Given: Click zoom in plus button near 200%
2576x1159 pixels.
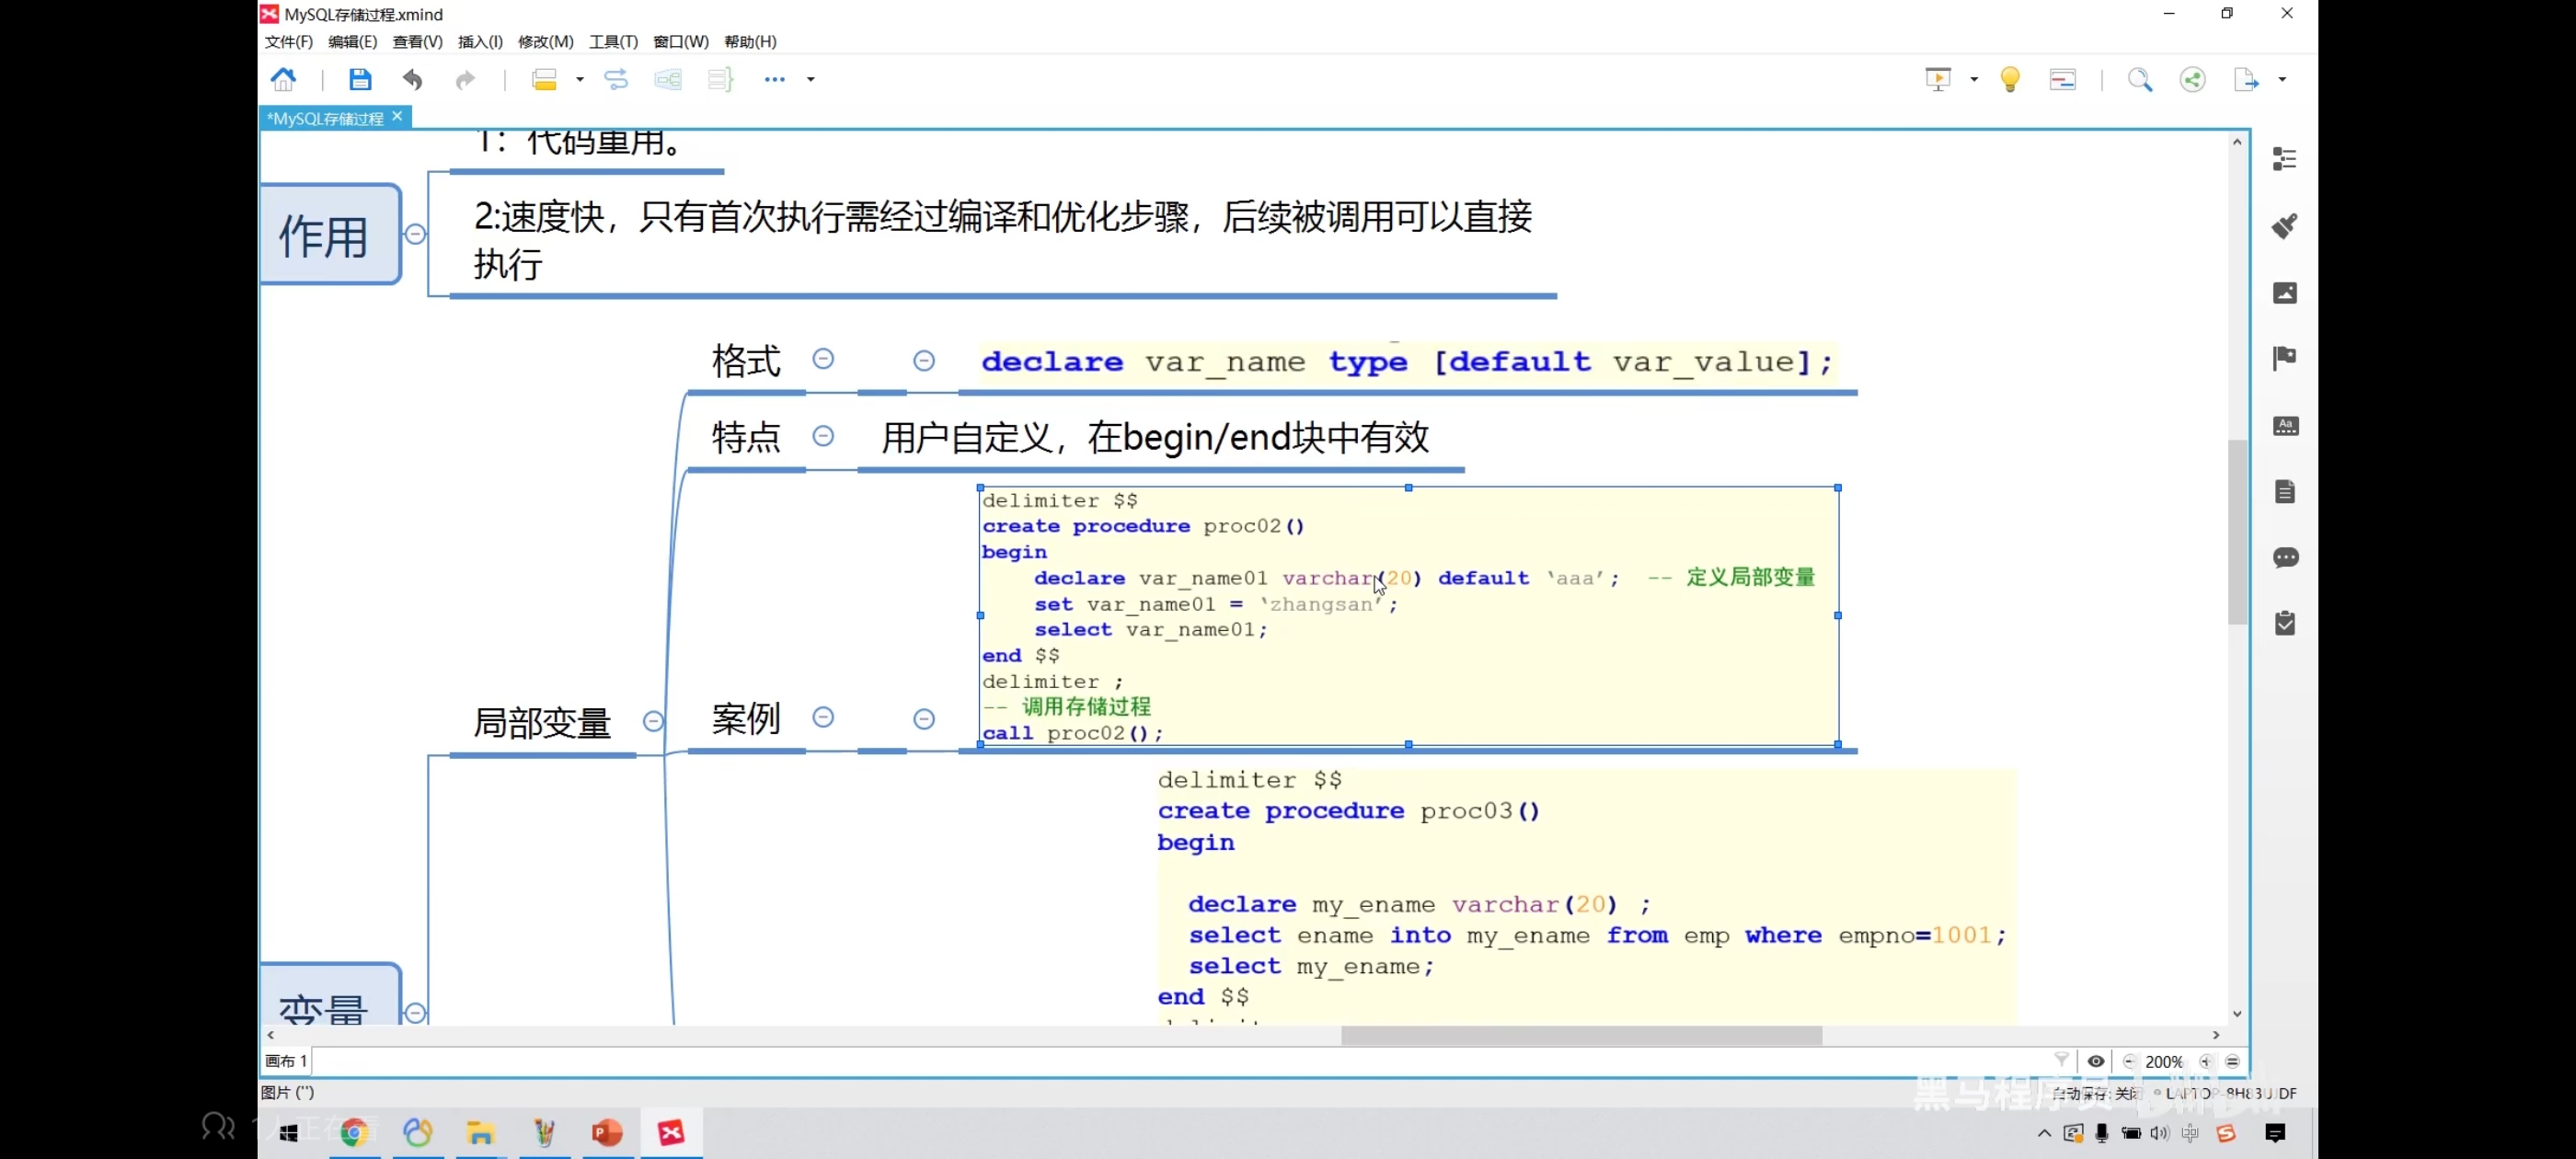Looking at the screenshot, I should (x=2206, y=1061).
